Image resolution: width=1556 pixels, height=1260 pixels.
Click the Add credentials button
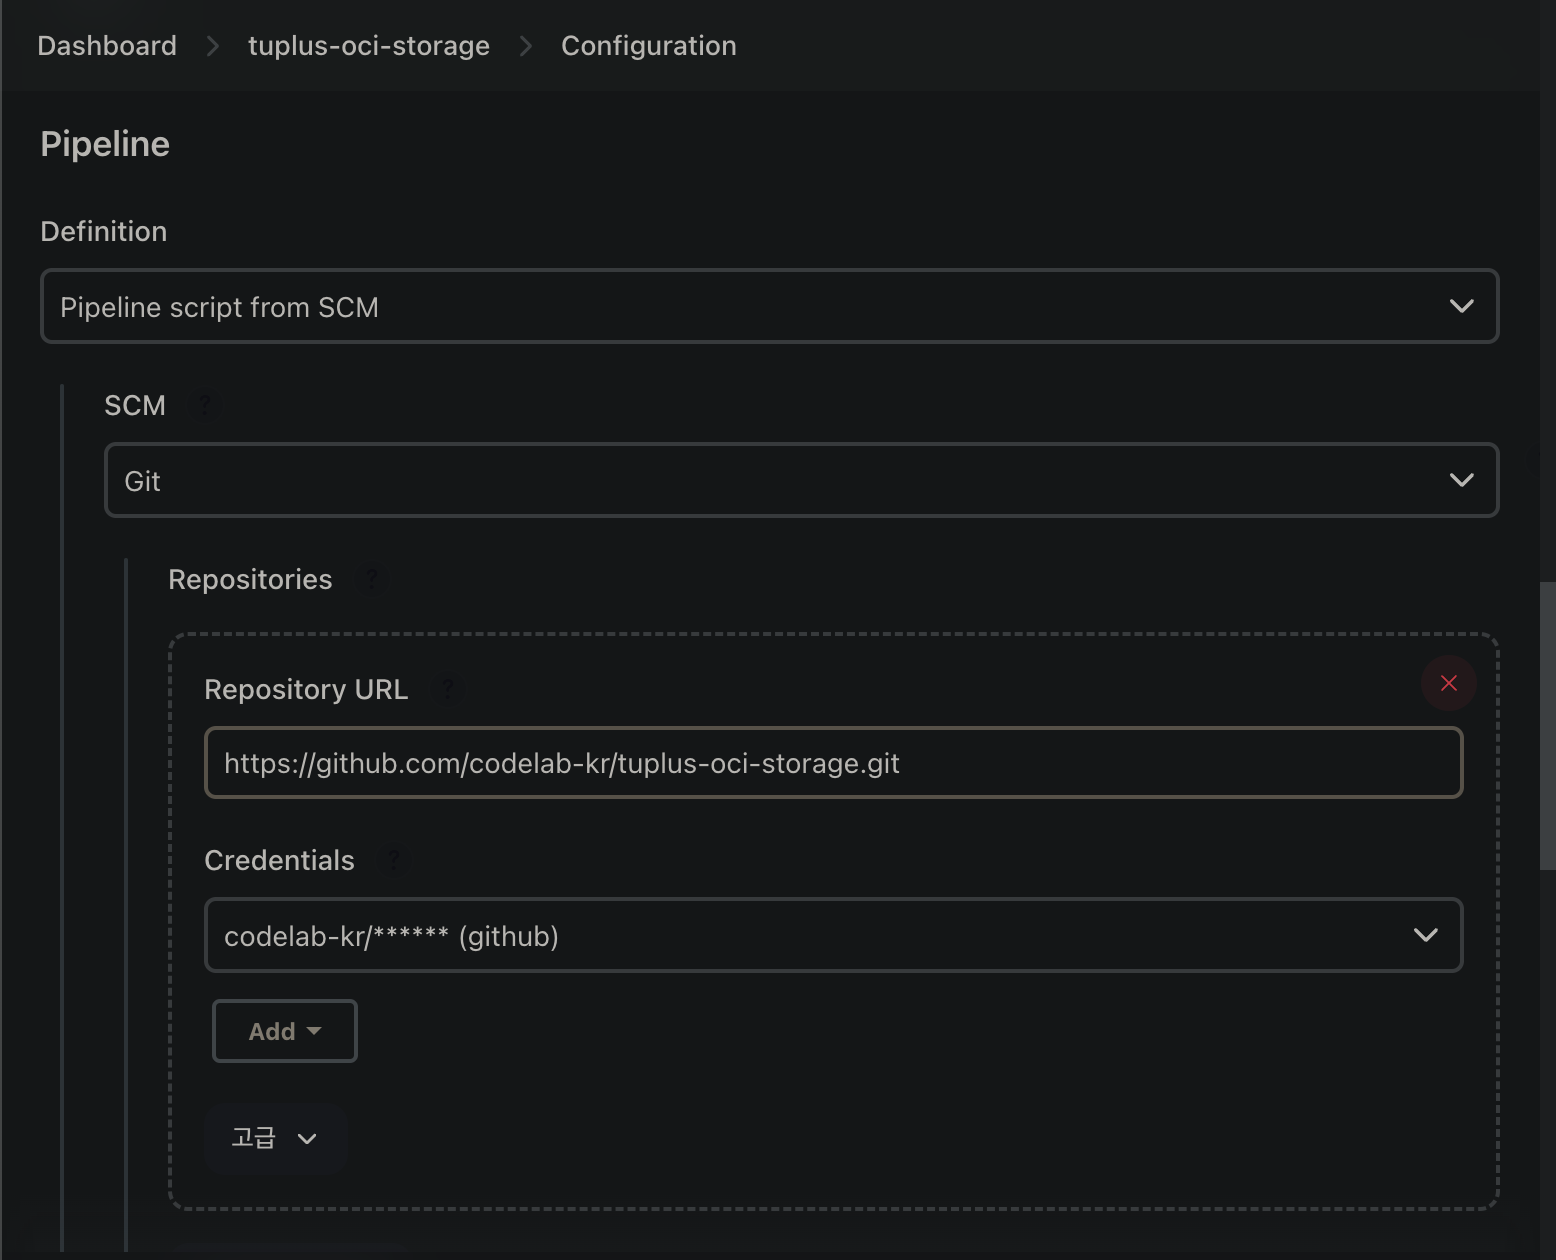pyautogui.click(x=284, y=1031)
